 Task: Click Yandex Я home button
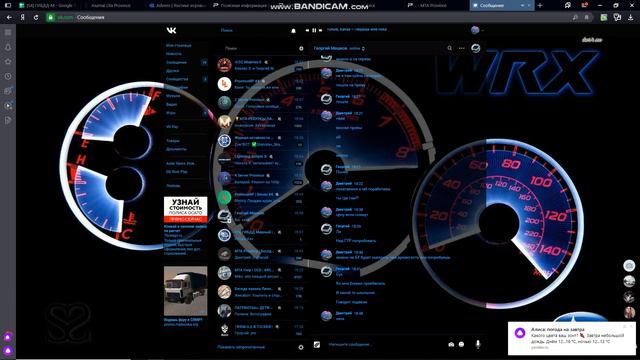coord(22,18)
